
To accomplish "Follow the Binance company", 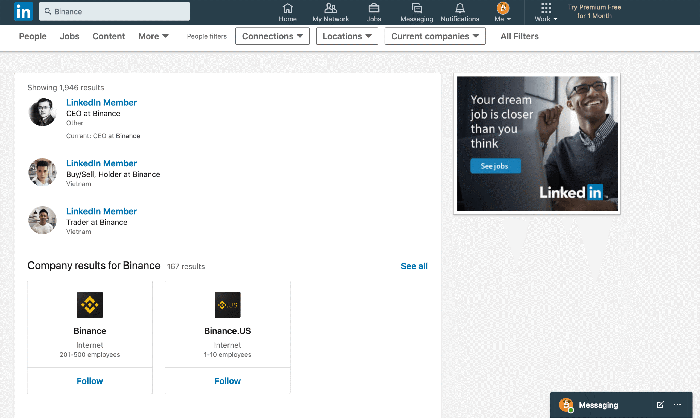I will 90,381.
